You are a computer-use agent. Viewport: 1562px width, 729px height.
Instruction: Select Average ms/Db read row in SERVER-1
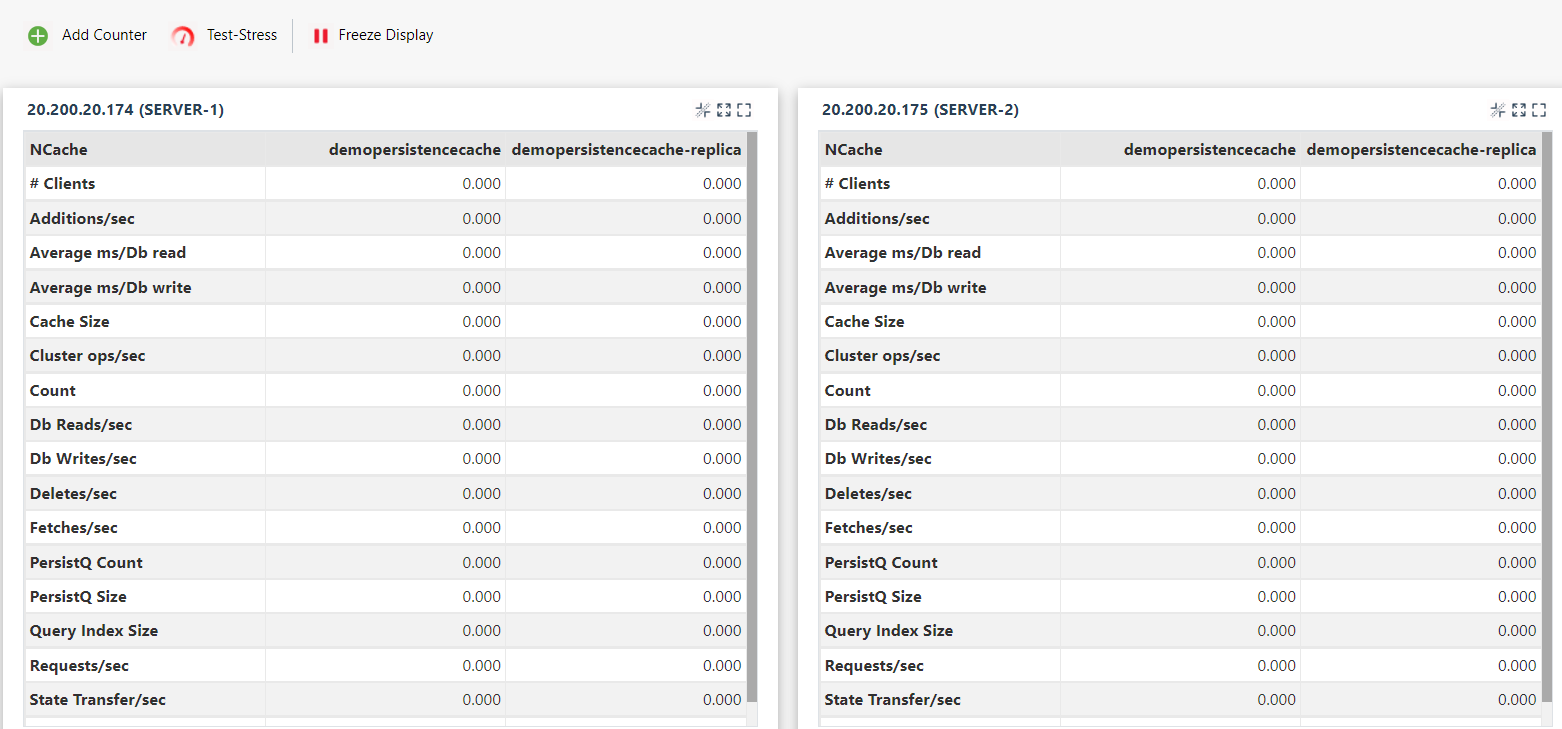pos(386,253)
